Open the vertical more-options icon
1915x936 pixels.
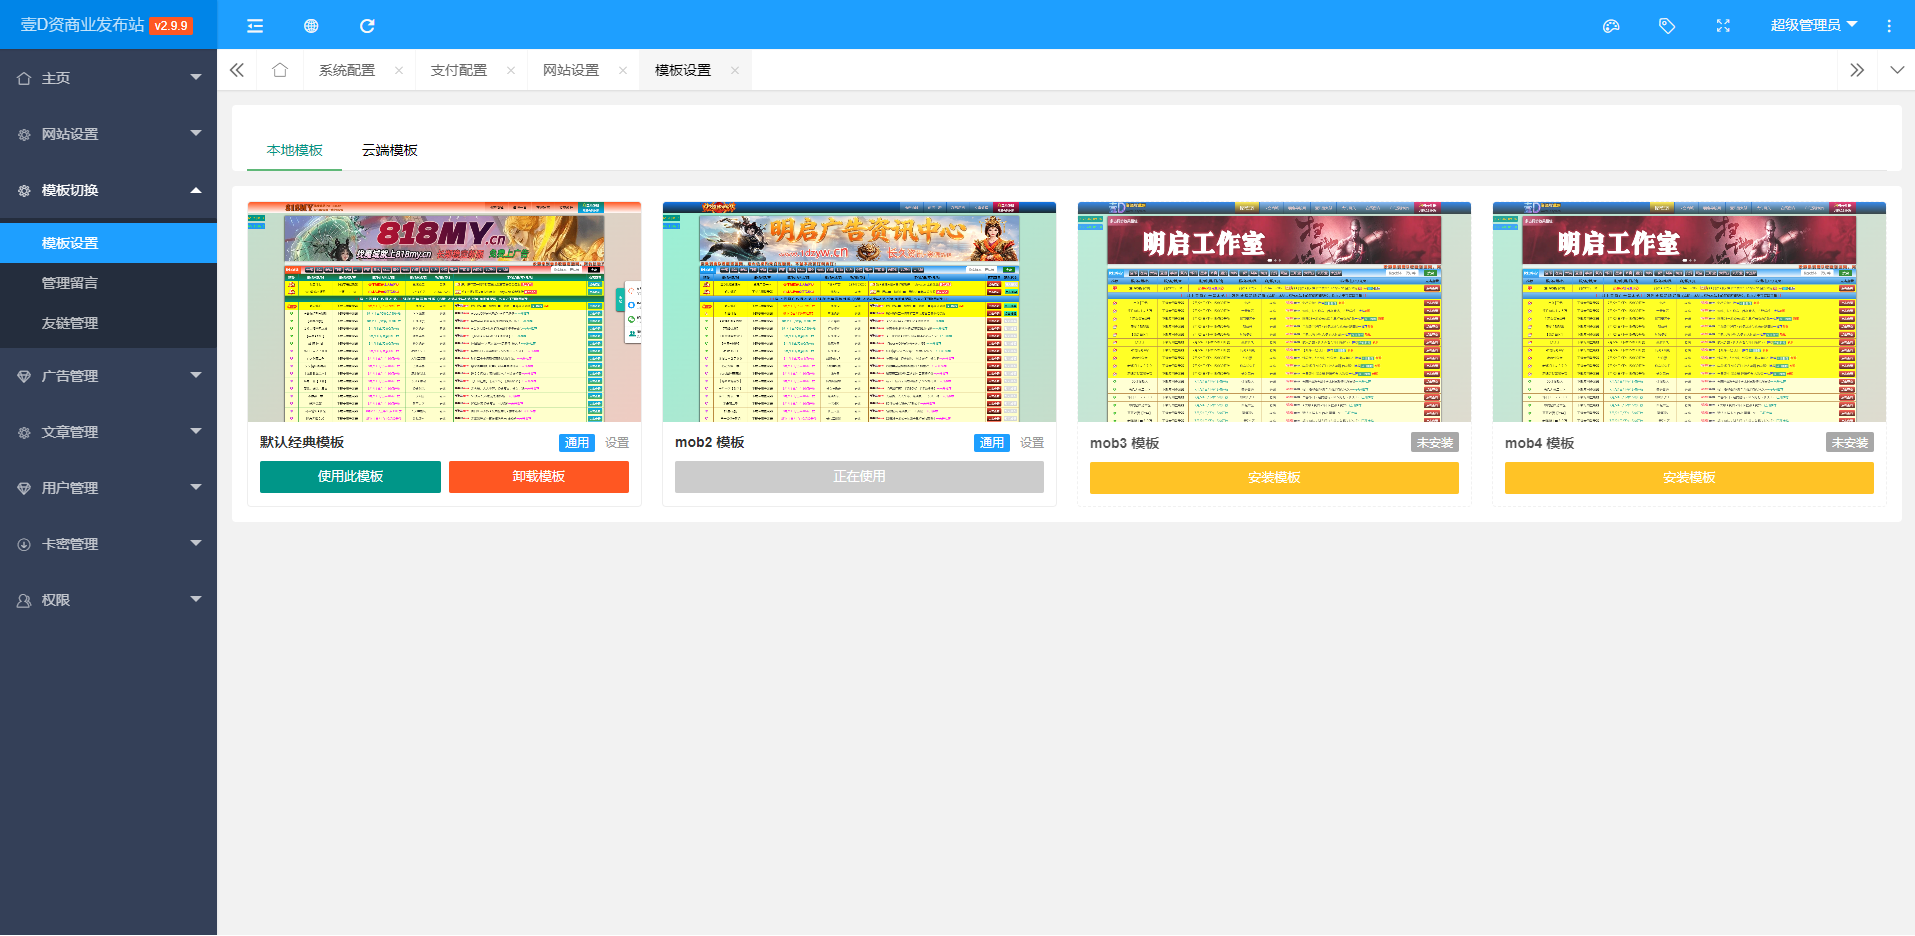pyautogui.click(x=1889, y=26)
